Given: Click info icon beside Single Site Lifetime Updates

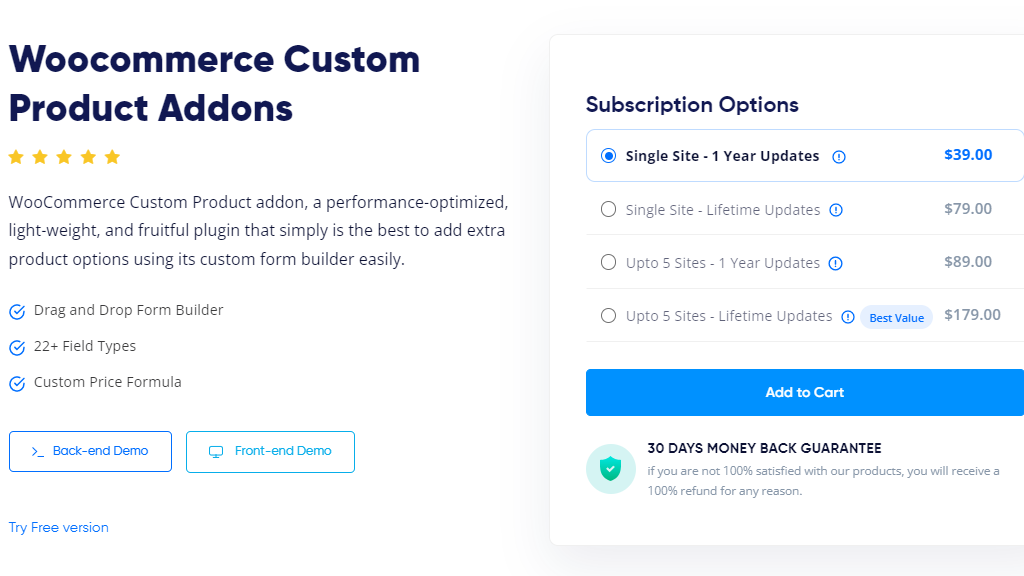Looking at the screenshot, I should click(836, 210).
